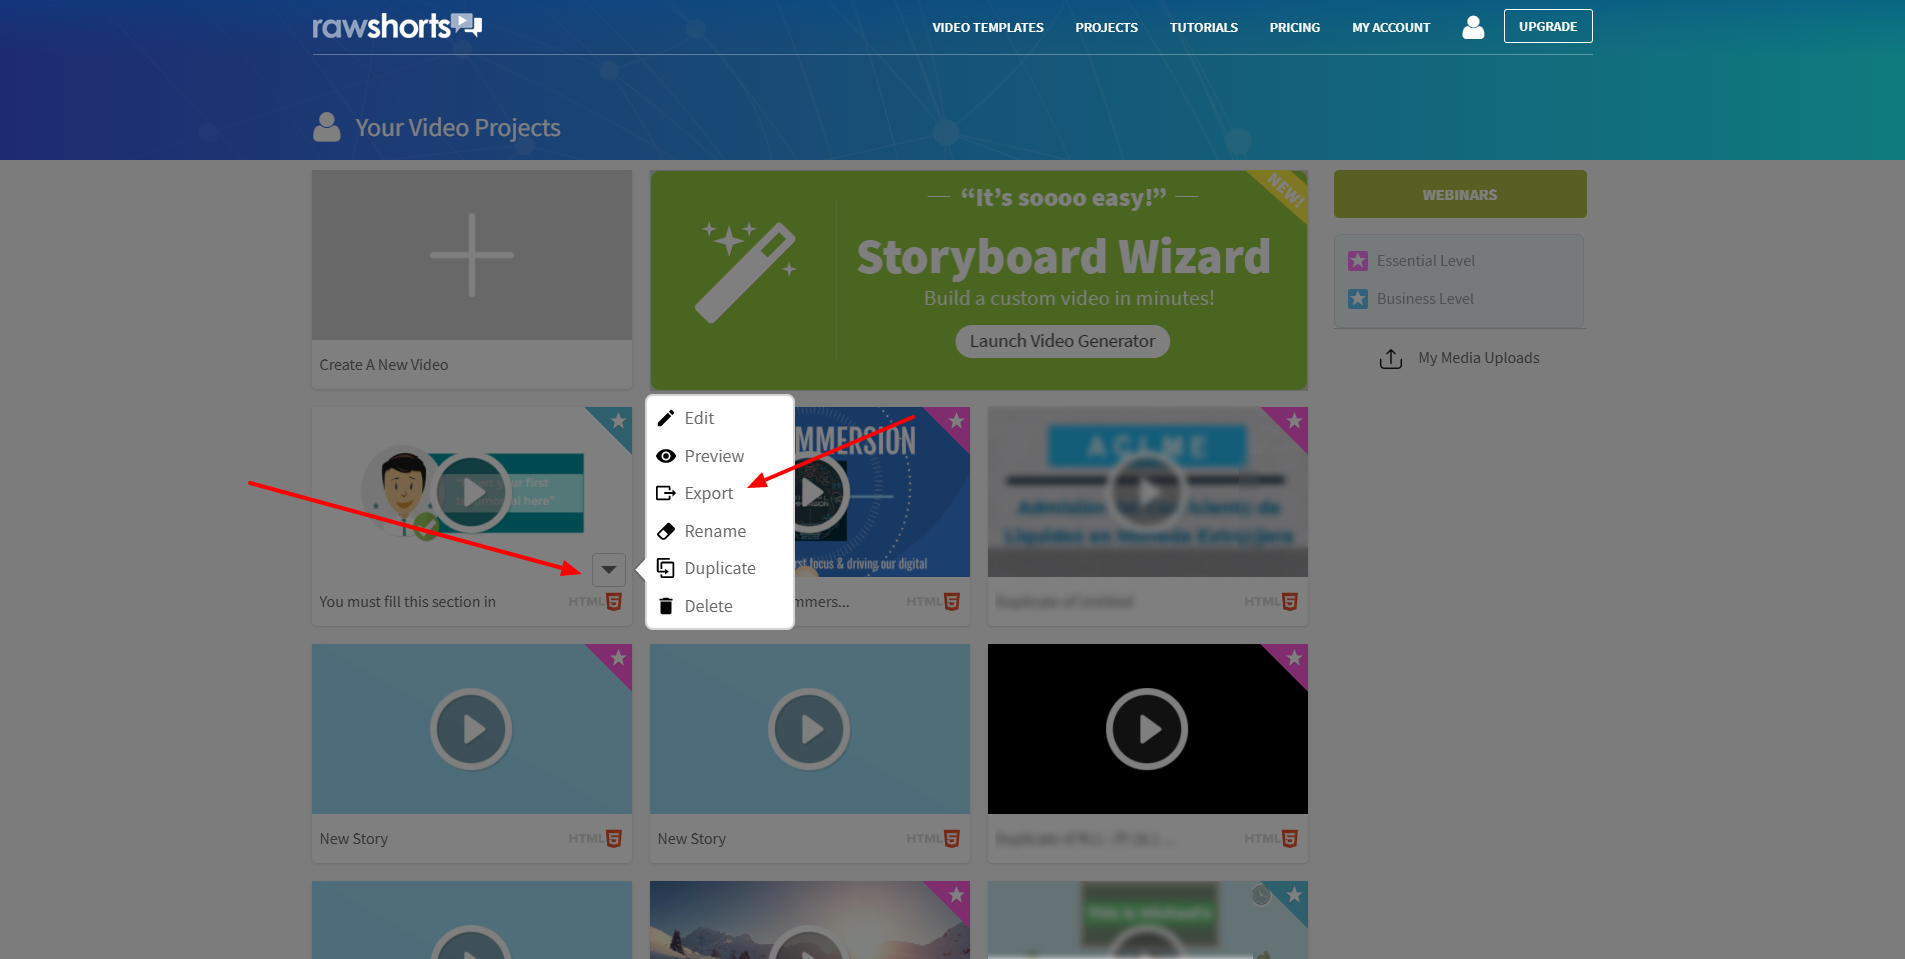This screenshot has height=959, width=1905.
Task: Click HTML5 badge on second New Story project
Action: click(x=934, y=838)
